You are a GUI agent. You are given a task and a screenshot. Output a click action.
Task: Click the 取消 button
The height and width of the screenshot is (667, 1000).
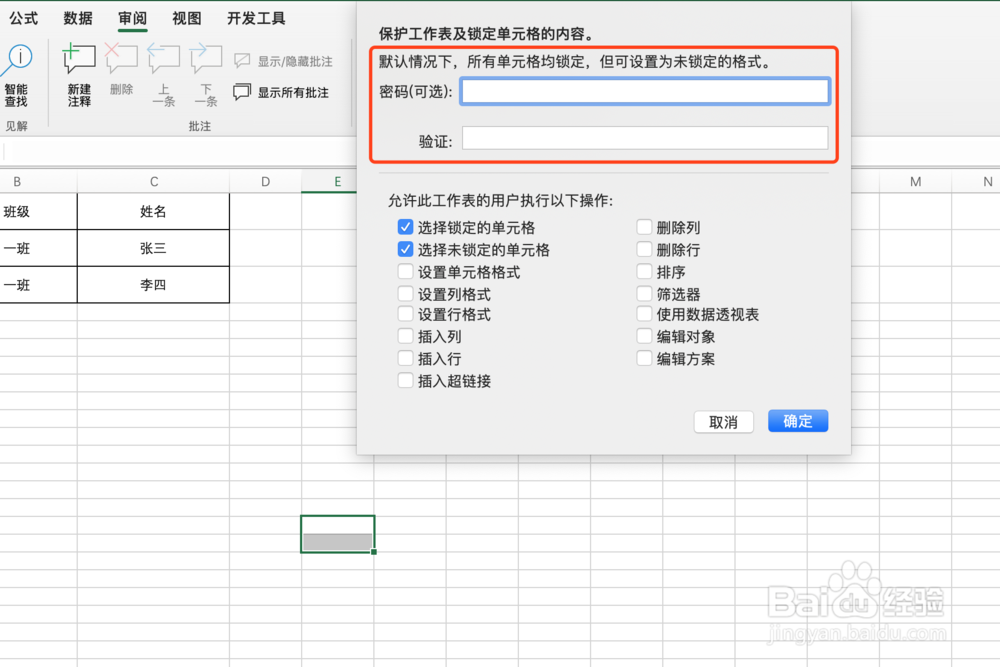pos(723,421)
